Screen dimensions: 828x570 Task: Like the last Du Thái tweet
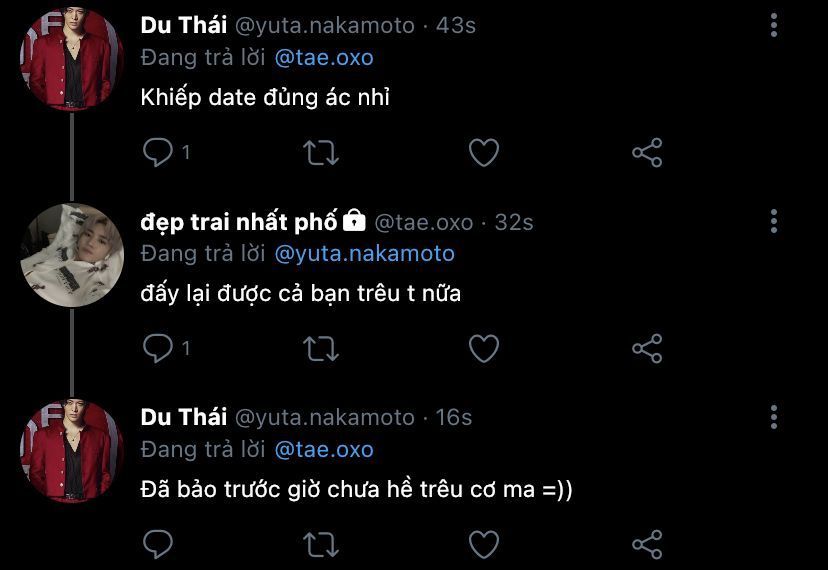(x=484, y=544)
